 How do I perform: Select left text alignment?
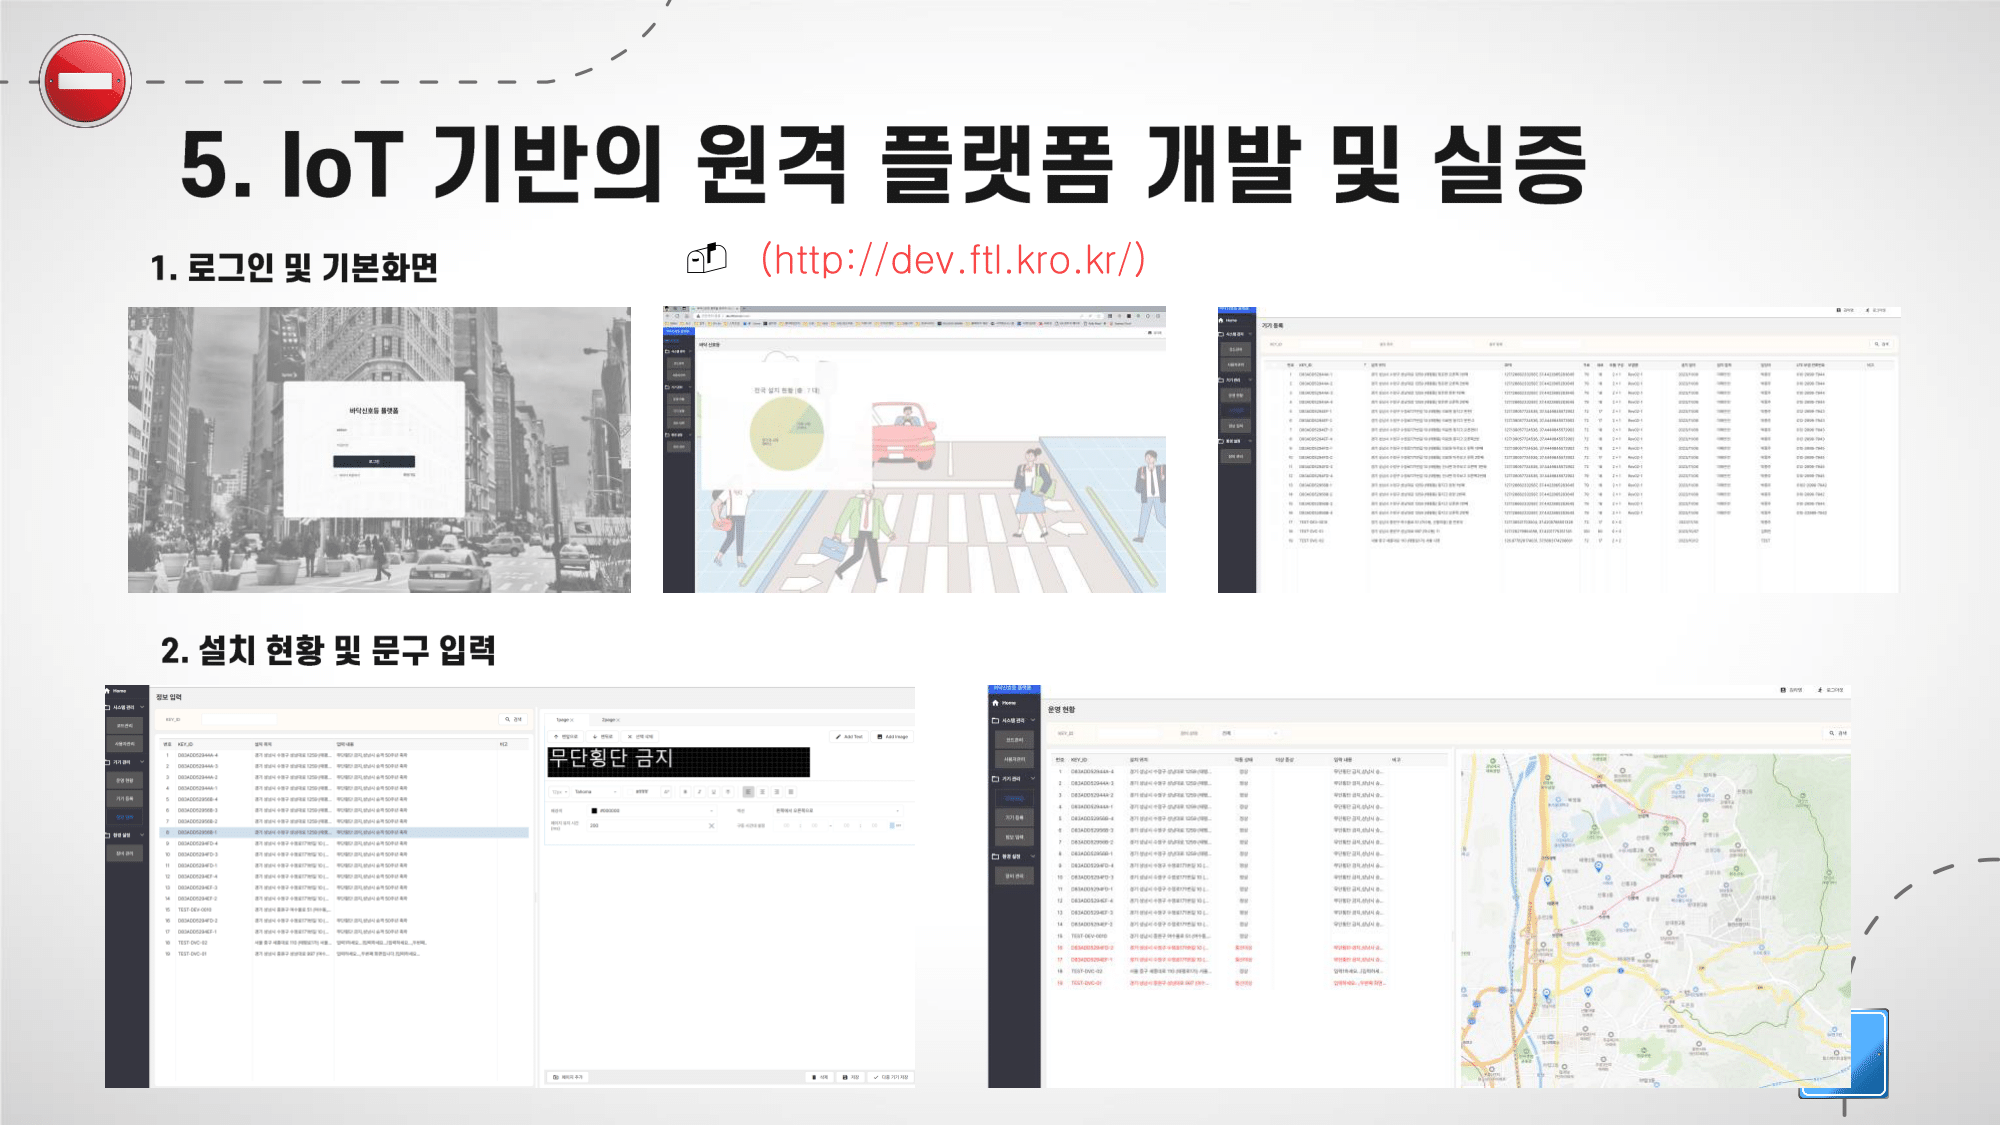tap(748, 792)
